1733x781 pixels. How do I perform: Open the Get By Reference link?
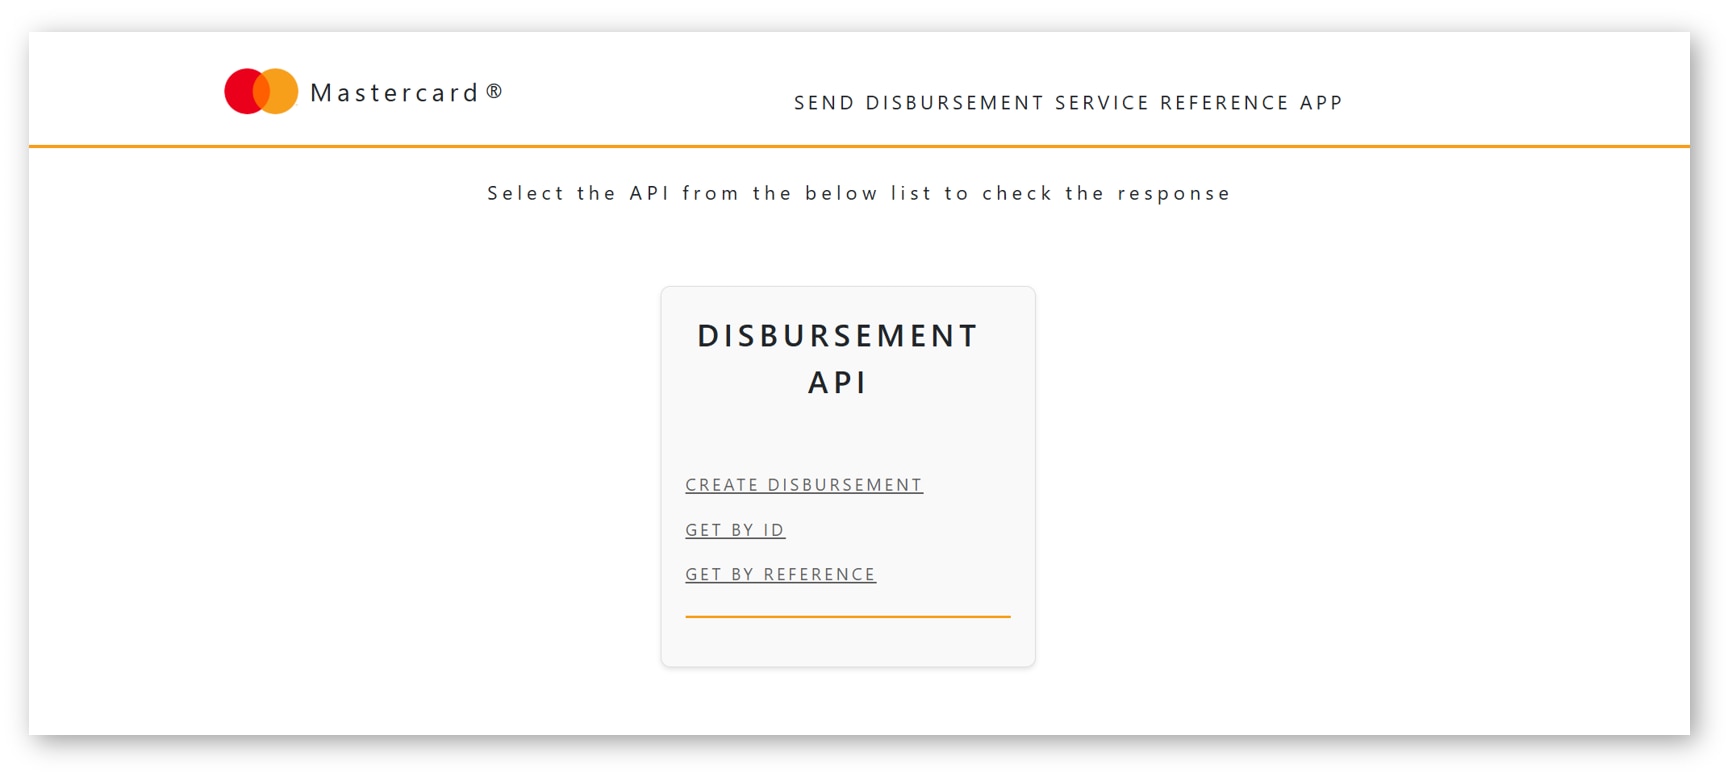pyautogui.click(x=780, y=575)
